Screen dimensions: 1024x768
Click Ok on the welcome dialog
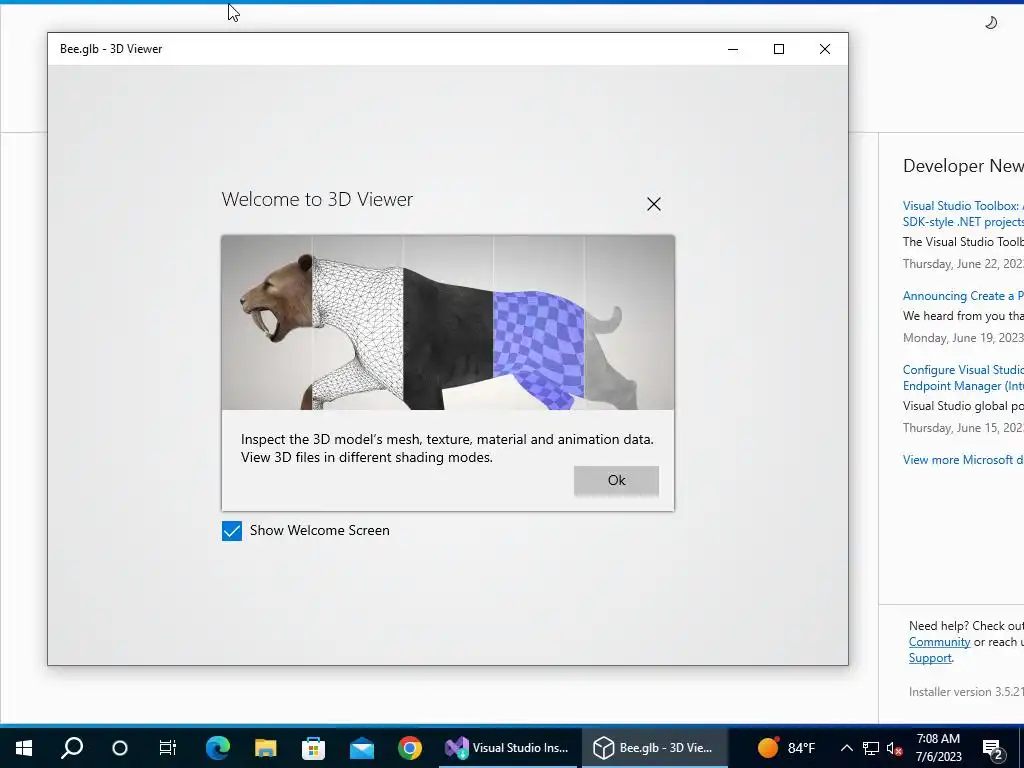[616, 481]
